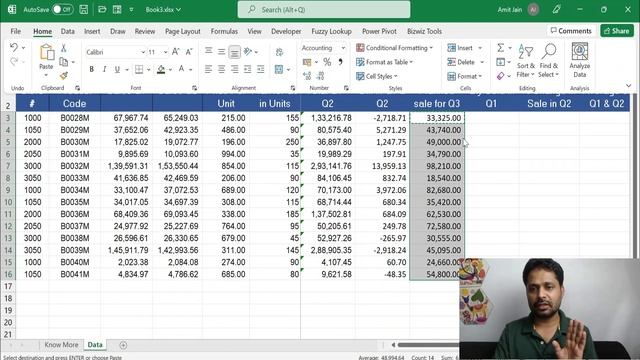The height and width of the screenshot is (360, 640).
Task: Add a new sheet with plus button
Action: (x=123, y=345)
